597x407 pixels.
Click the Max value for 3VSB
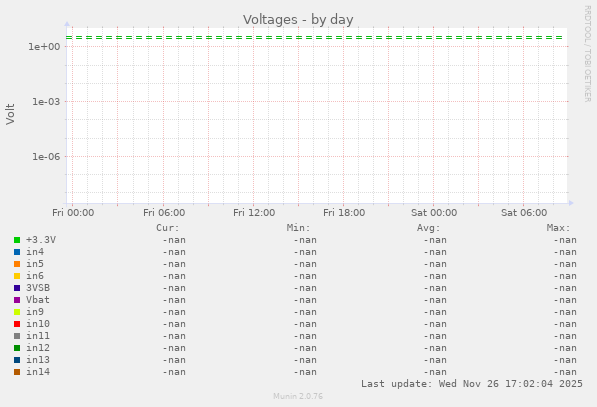coord(565,288)
